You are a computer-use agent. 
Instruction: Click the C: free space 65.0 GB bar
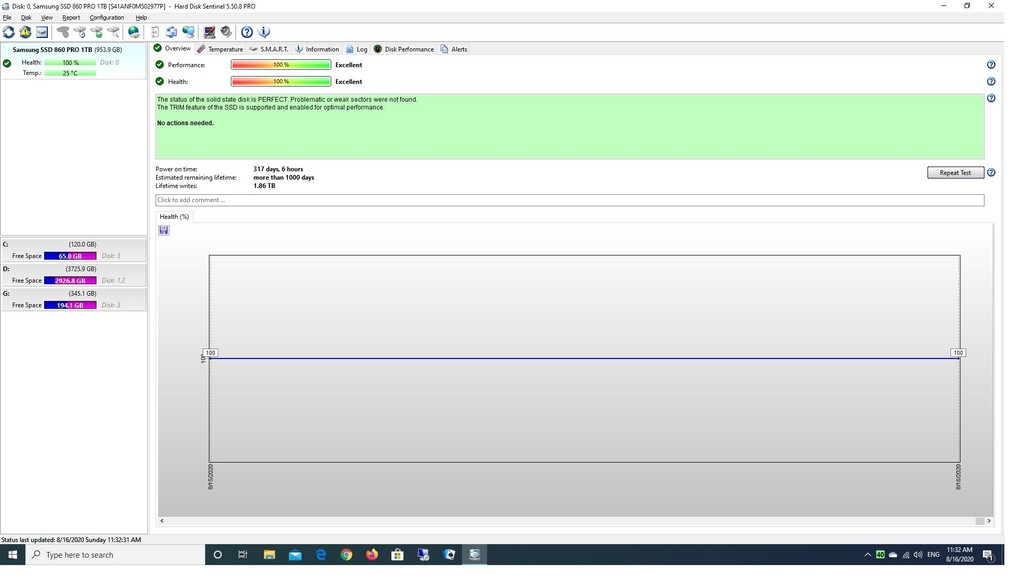70,256
